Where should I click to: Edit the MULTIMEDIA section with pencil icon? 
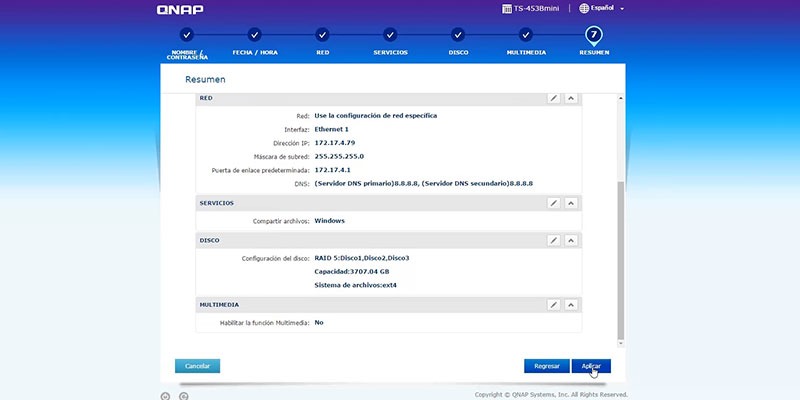pyautogui.click(x=554, y=305)
